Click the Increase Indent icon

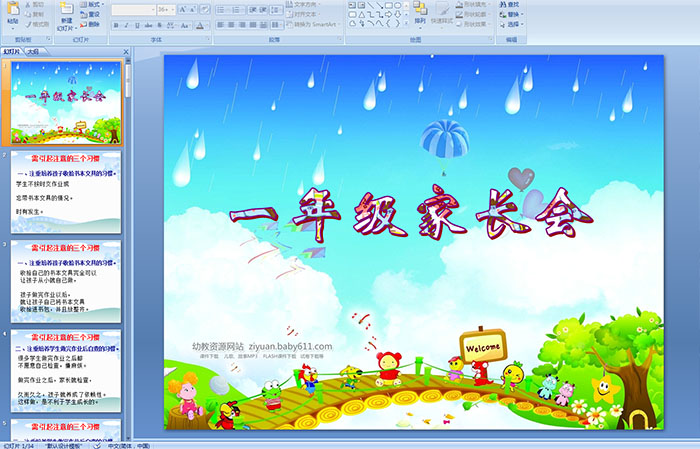point(263,10)
